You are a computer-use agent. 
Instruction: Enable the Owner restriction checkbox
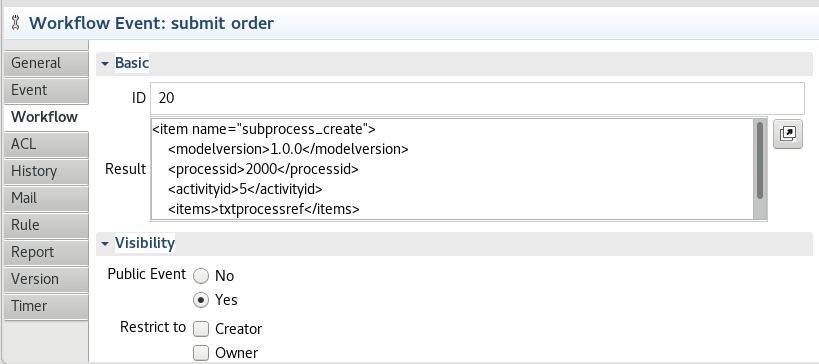tap(201, 353)
